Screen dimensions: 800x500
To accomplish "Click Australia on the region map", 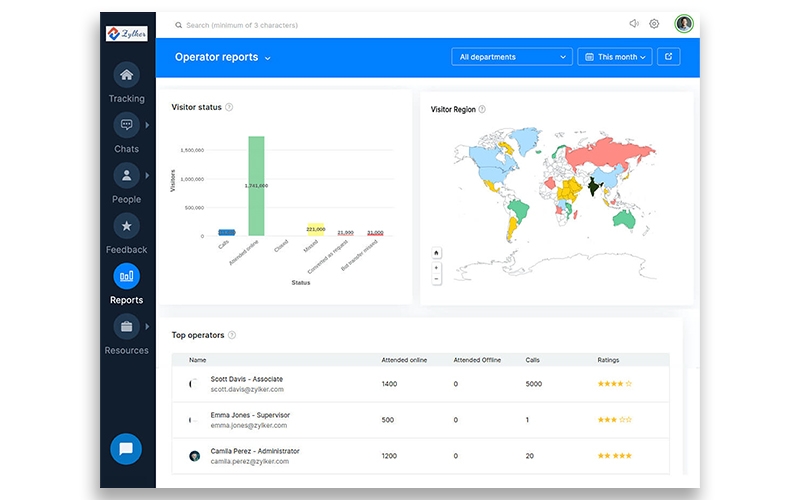I will [624, 219].
